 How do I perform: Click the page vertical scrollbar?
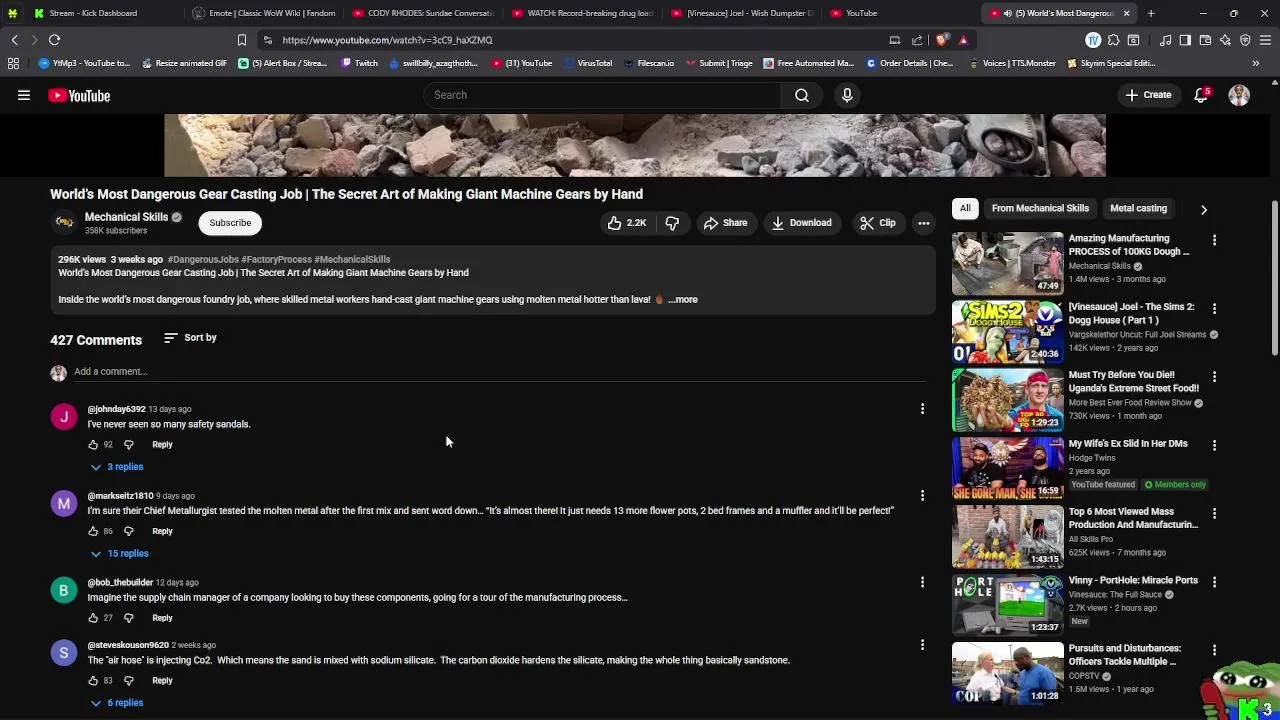1275,278
